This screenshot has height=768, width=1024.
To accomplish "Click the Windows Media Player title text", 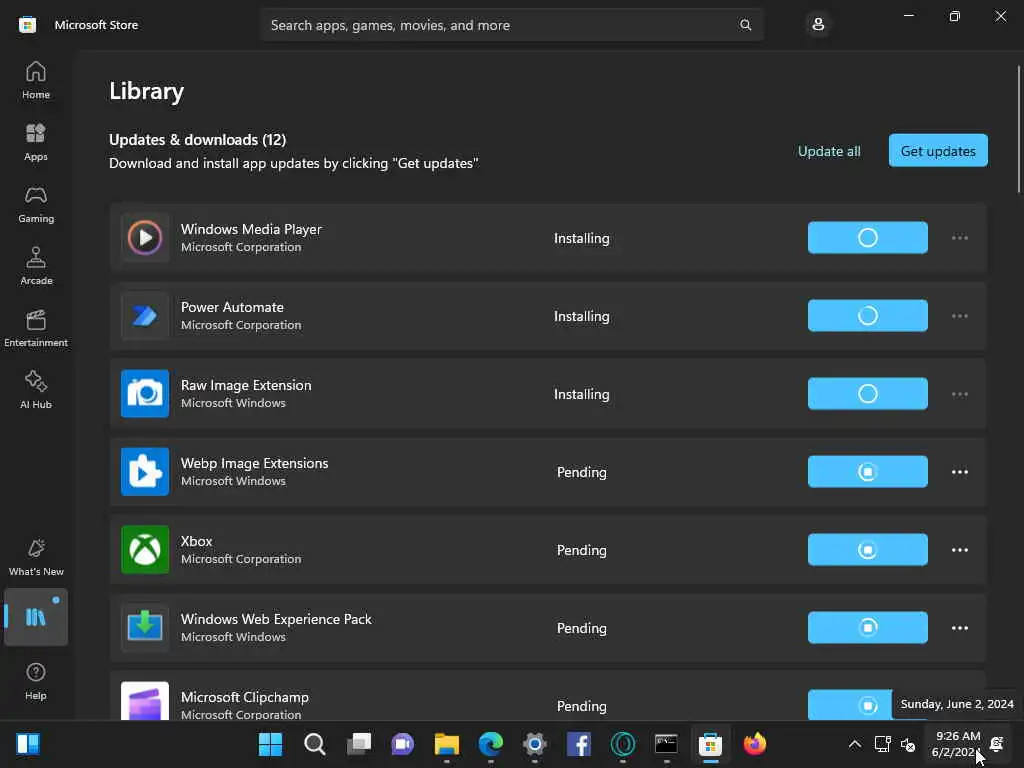I will click(251, 229).
